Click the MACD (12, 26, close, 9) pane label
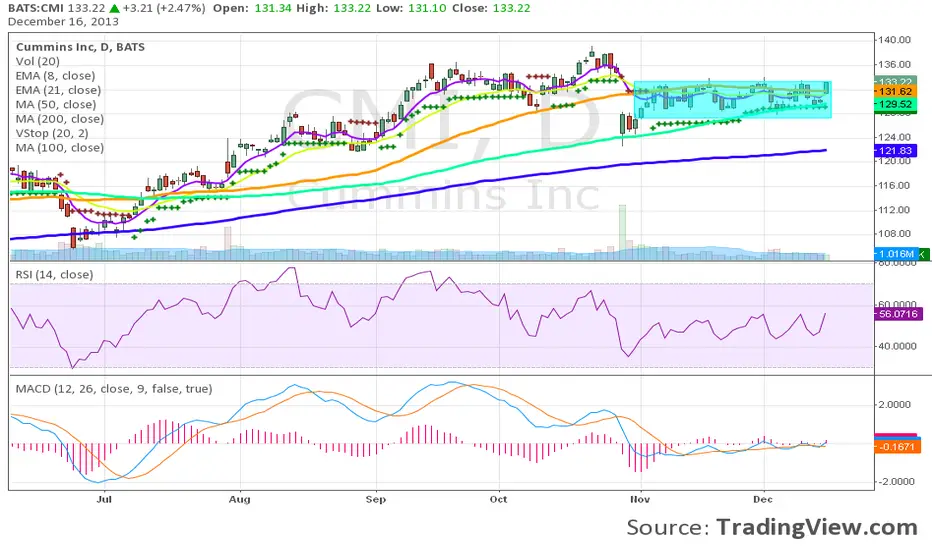The image size is (932, 550). (114, 389)
